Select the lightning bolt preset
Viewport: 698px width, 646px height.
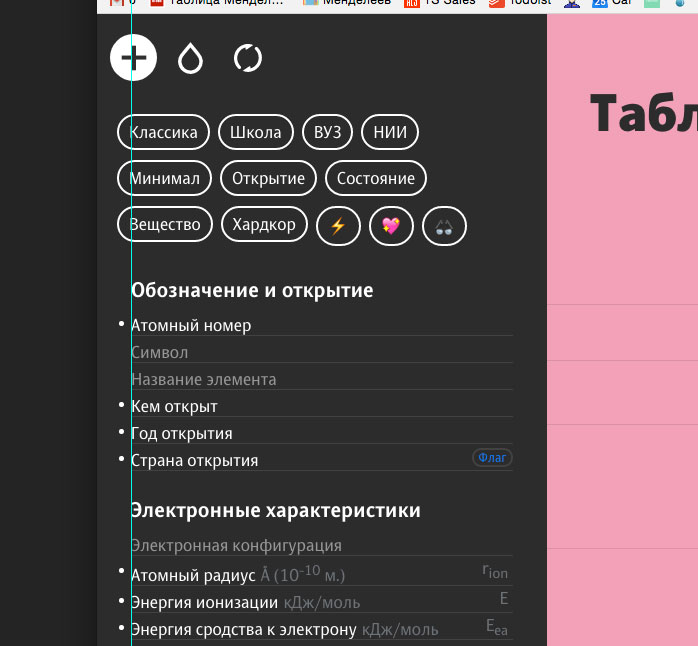(338, 225)
